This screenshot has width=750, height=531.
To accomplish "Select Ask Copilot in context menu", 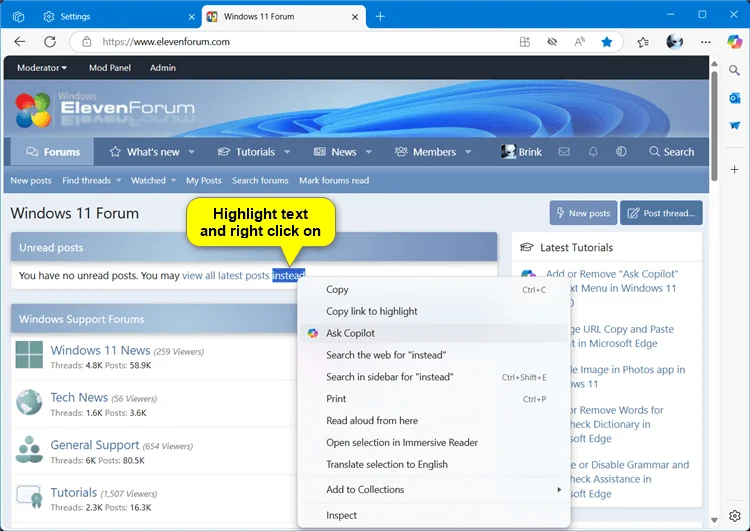I will (434, 333).
